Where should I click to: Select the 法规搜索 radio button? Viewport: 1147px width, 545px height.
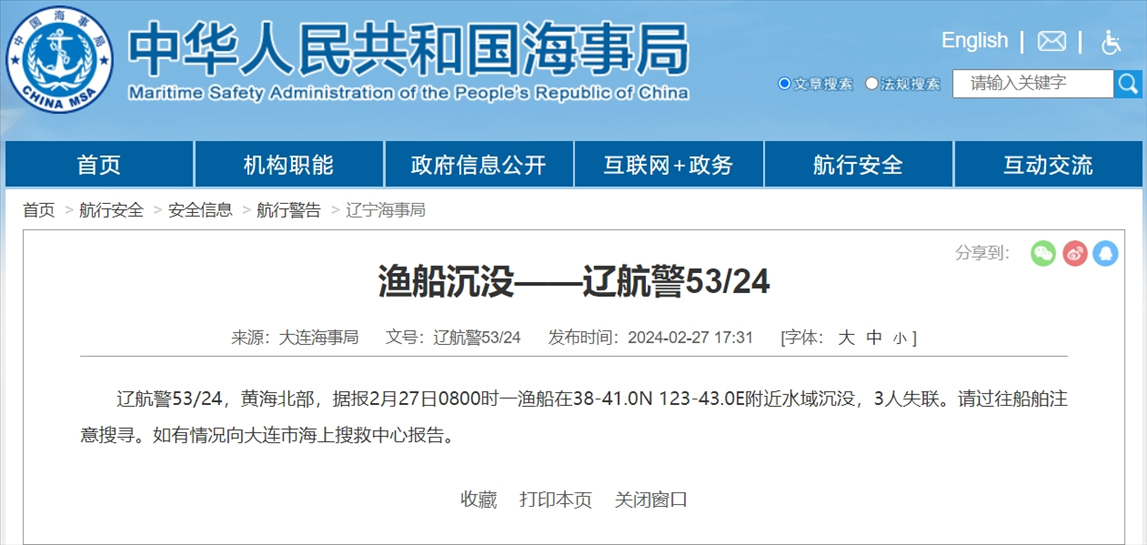pos(872,84)
